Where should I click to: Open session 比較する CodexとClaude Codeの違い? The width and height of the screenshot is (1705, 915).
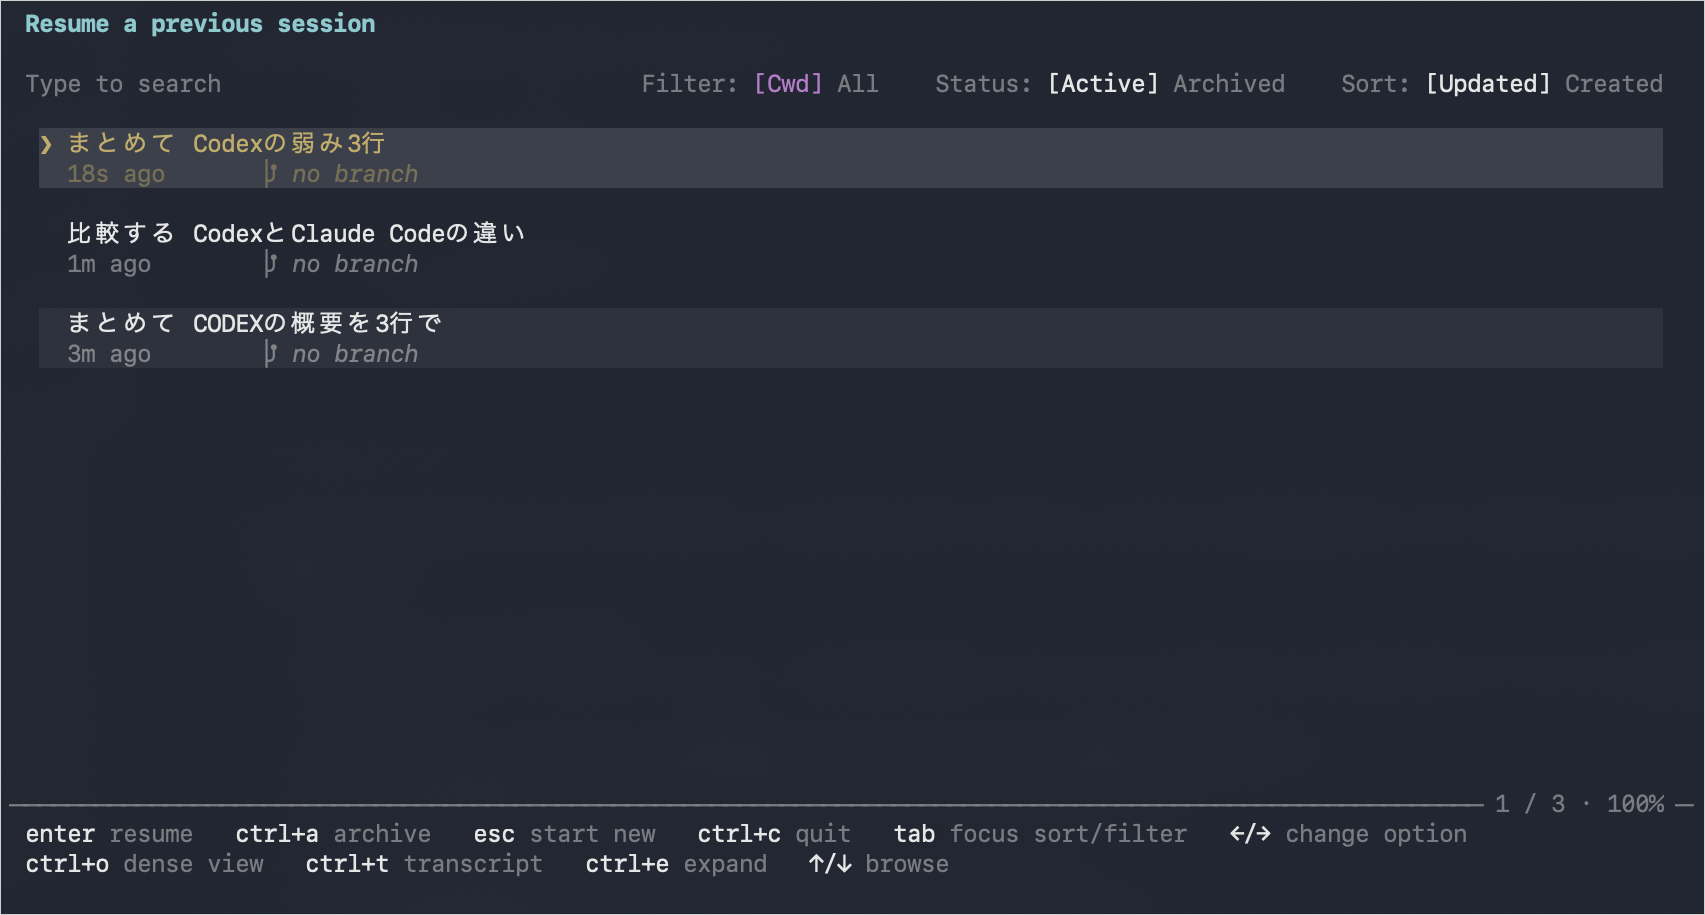[x=851, y=248]
